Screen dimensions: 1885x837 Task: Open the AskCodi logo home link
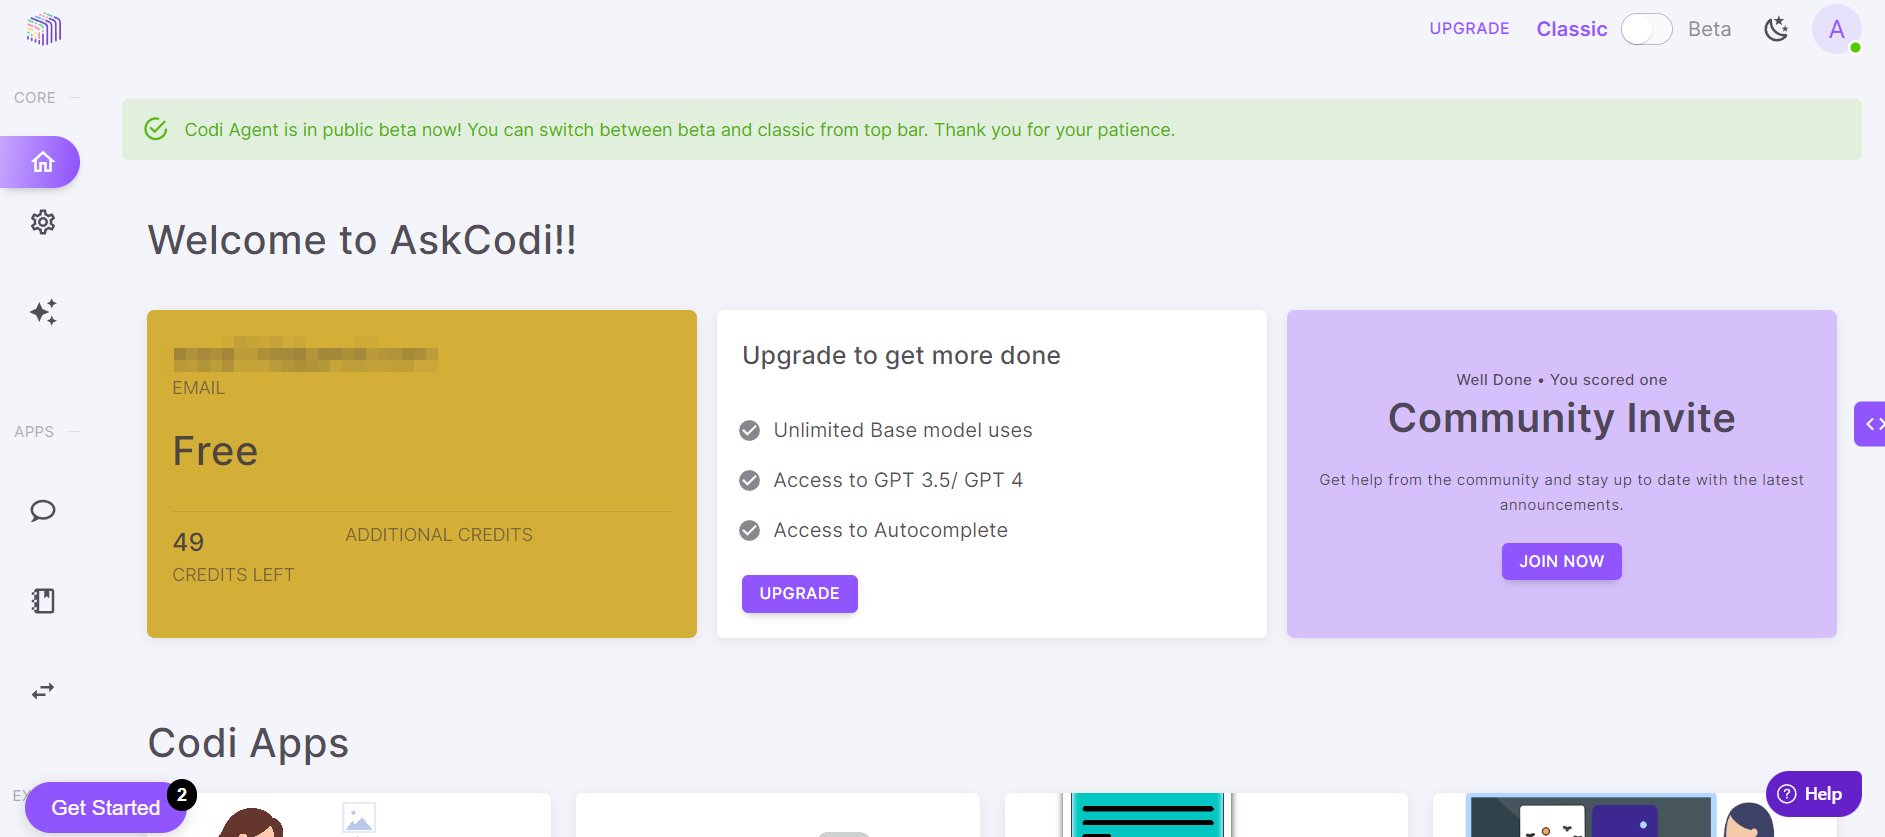(x=44, y=29)
